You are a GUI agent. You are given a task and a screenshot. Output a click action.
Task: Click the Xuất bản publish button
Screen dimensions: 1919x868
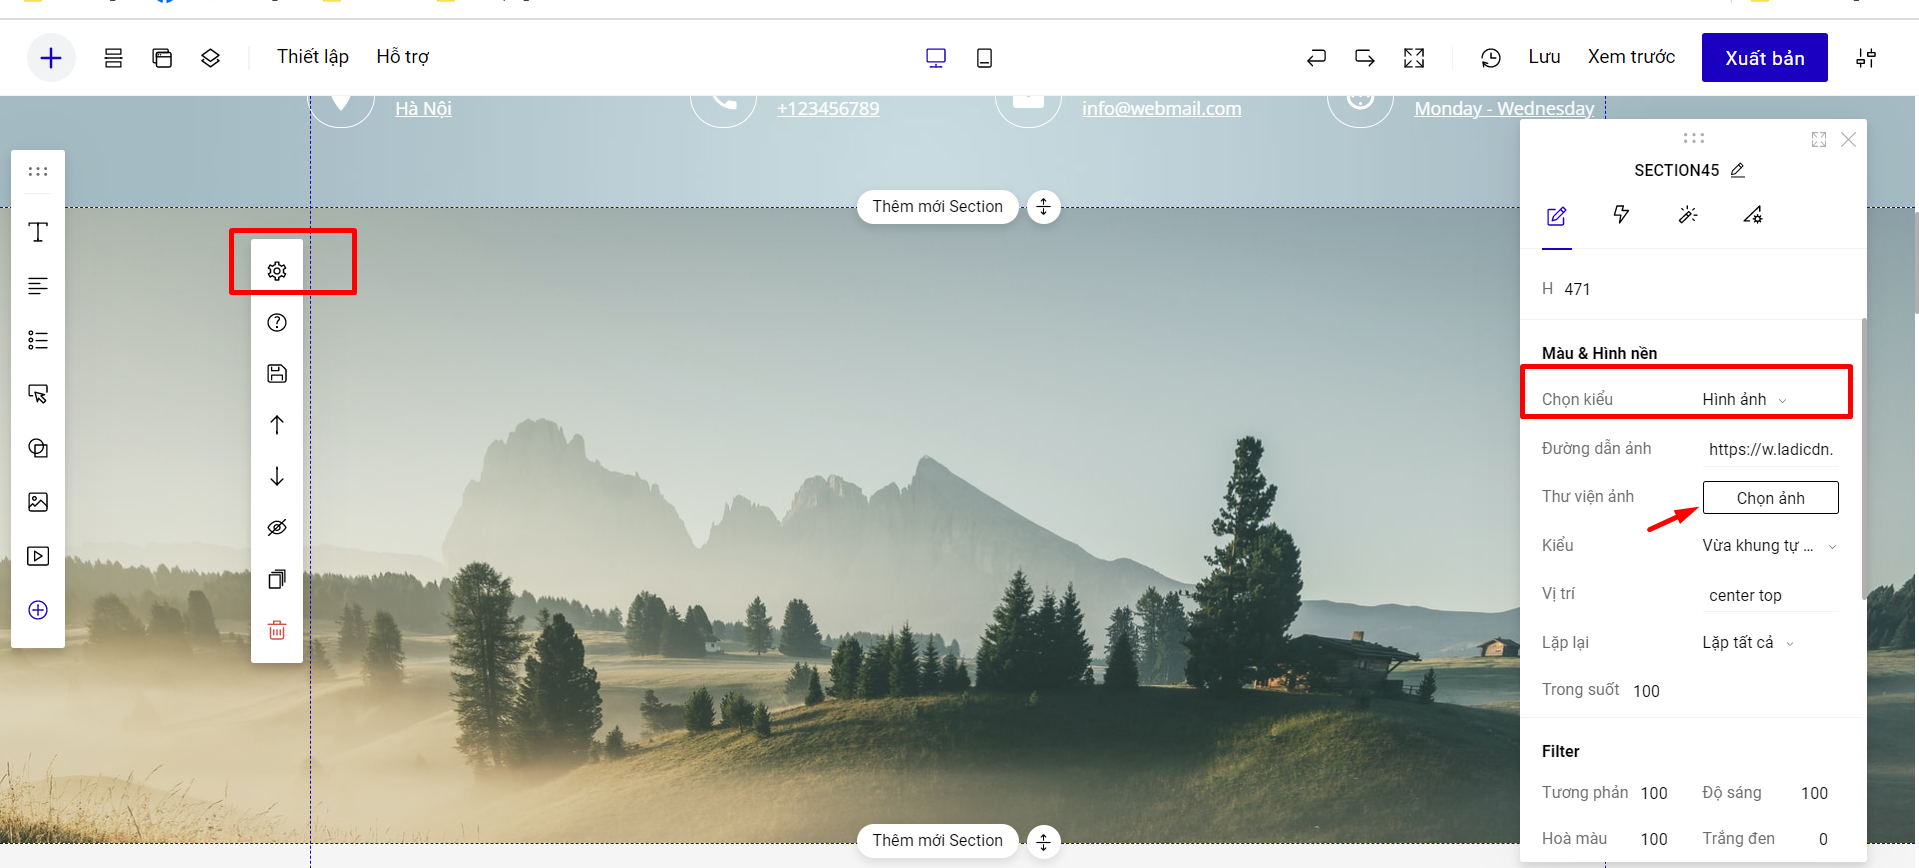tap(1764, 58)
